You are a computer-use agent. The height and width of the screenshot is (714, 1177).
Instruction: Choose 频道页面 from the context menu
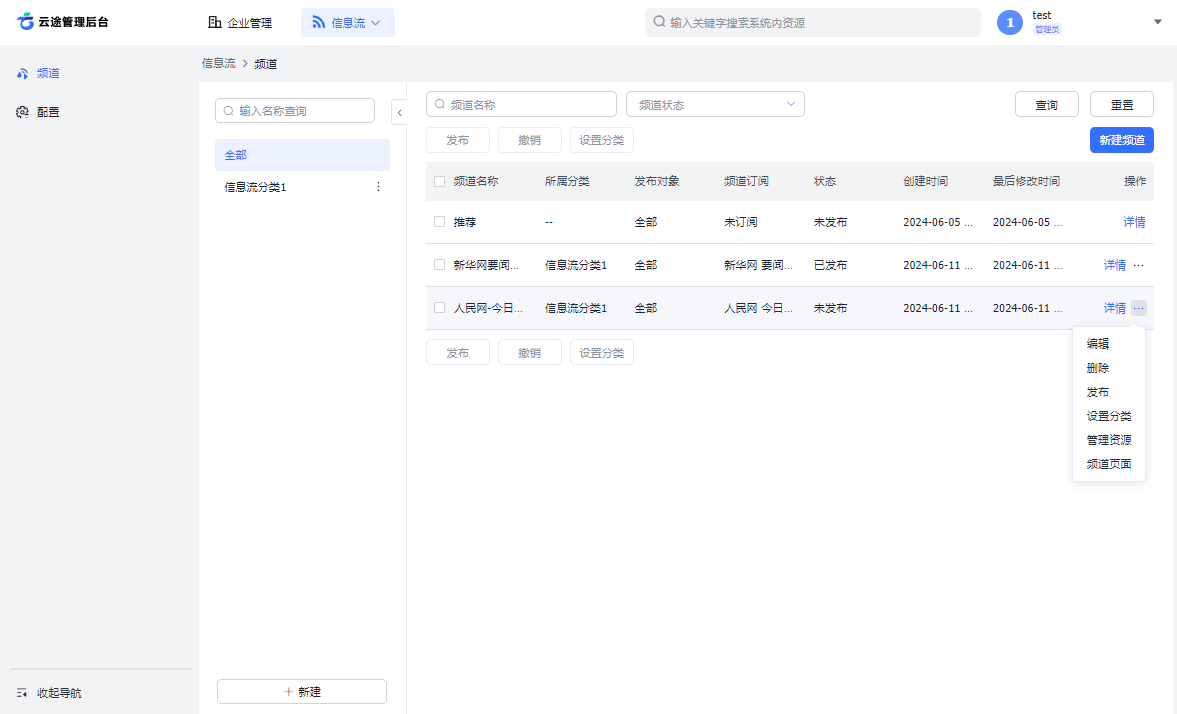click(x=1109, y=464)
